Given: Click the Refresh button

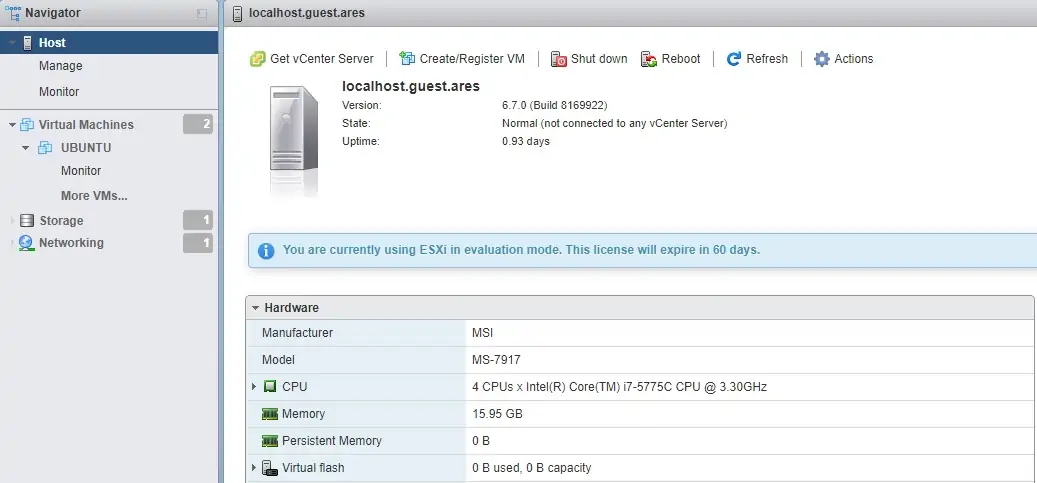Looking at the screenshot, I should click(x=757, y=59).
